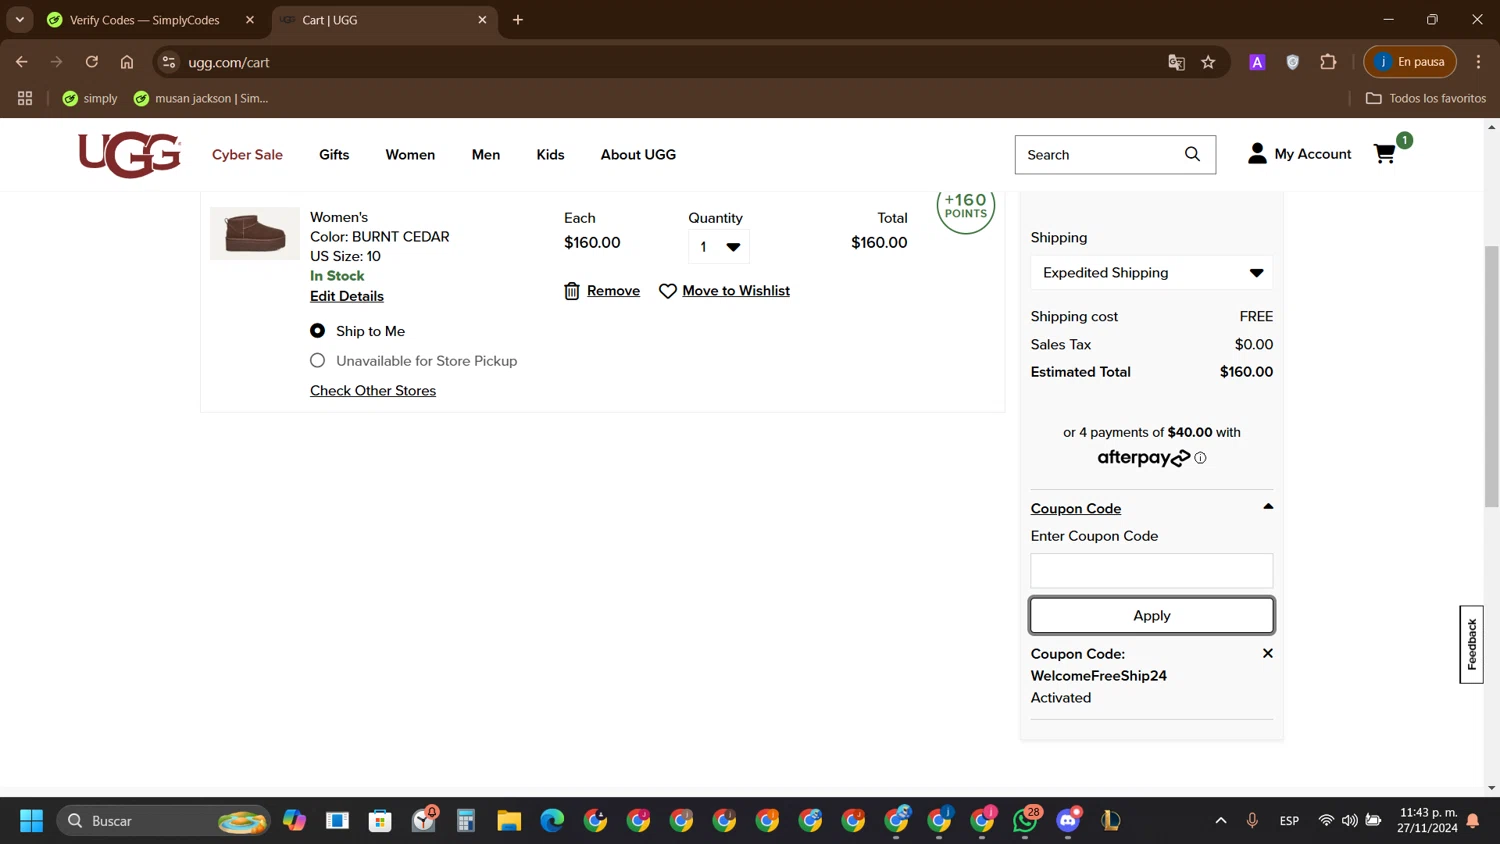Click the trash Remove icon
1500x844 pixels.
tap(572, 291)
